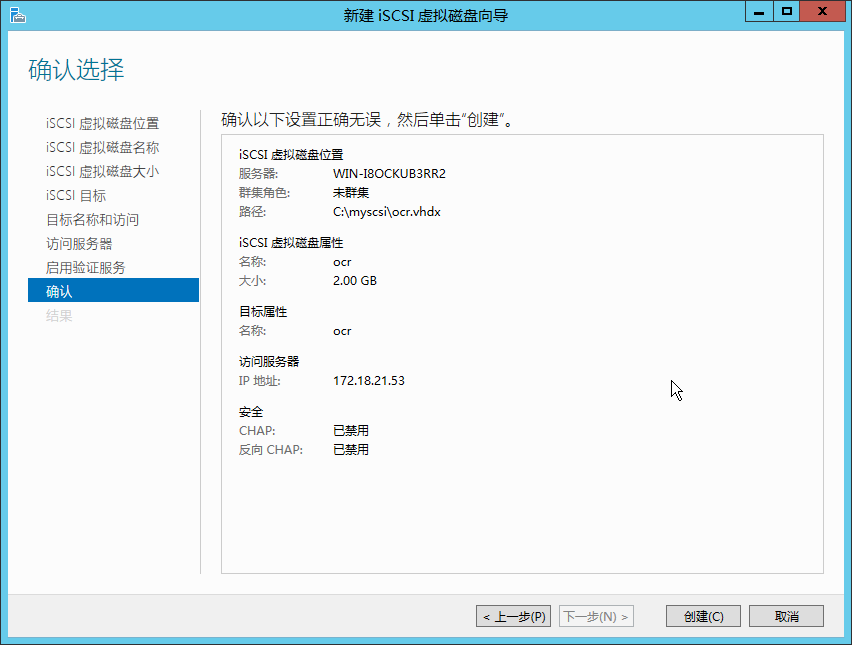
Task: Click the 安全 section heading
Action: tap(250, 411)
